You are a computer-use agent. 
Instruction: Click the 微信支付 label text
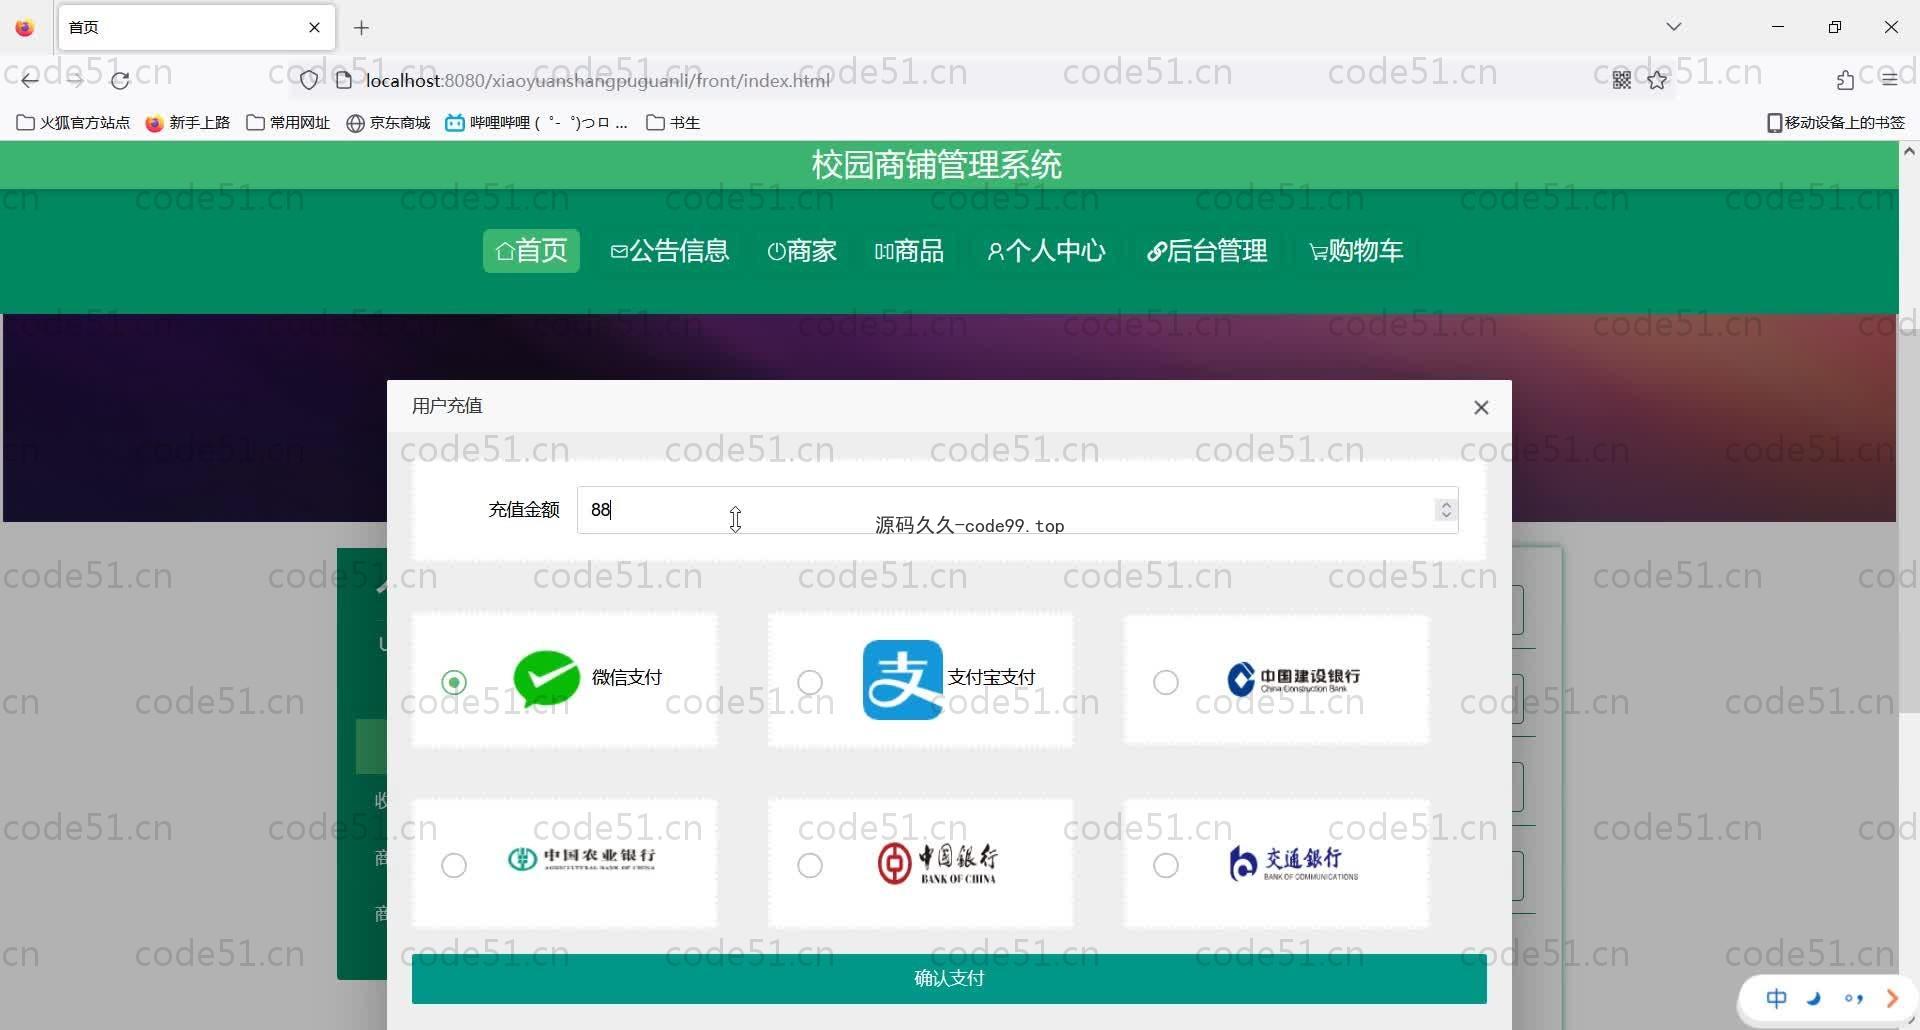[x=627, y=678]
